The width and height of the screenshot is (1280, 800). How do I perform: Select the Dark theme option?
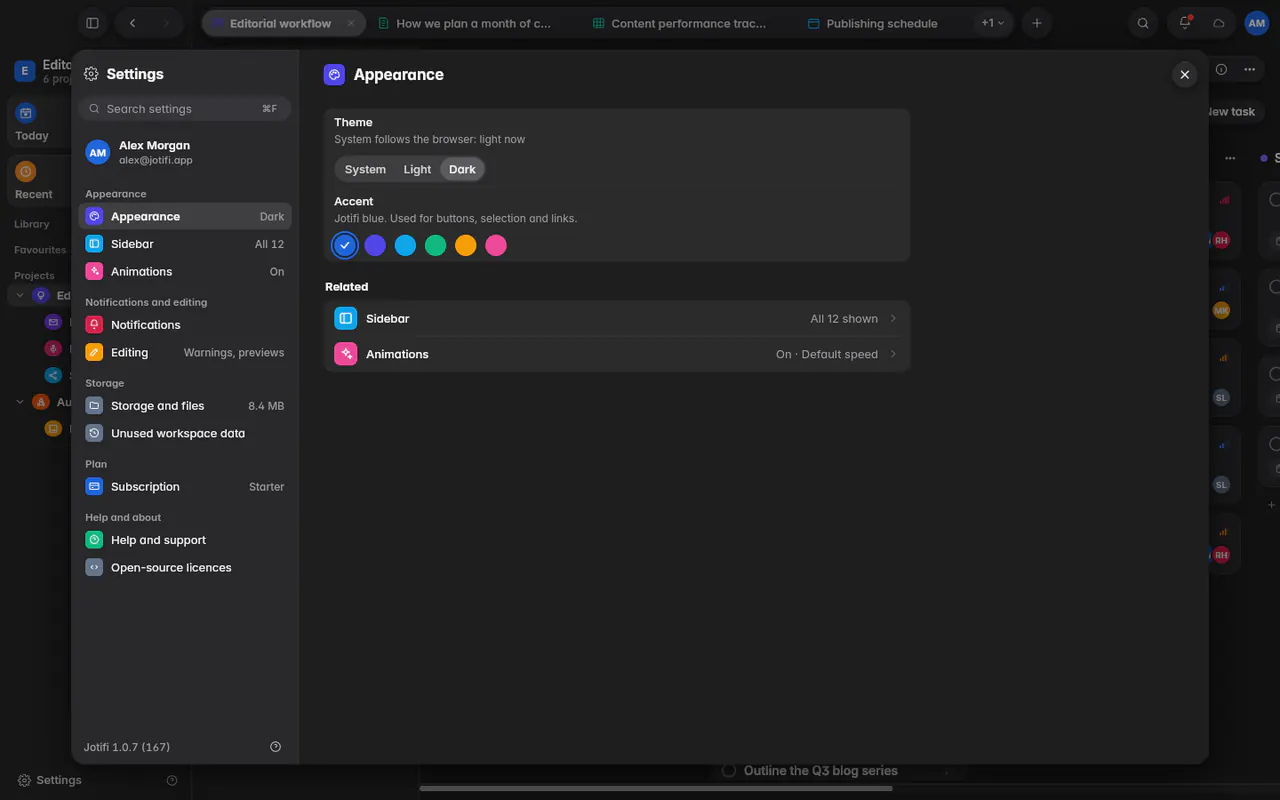(x=462, y=169)
